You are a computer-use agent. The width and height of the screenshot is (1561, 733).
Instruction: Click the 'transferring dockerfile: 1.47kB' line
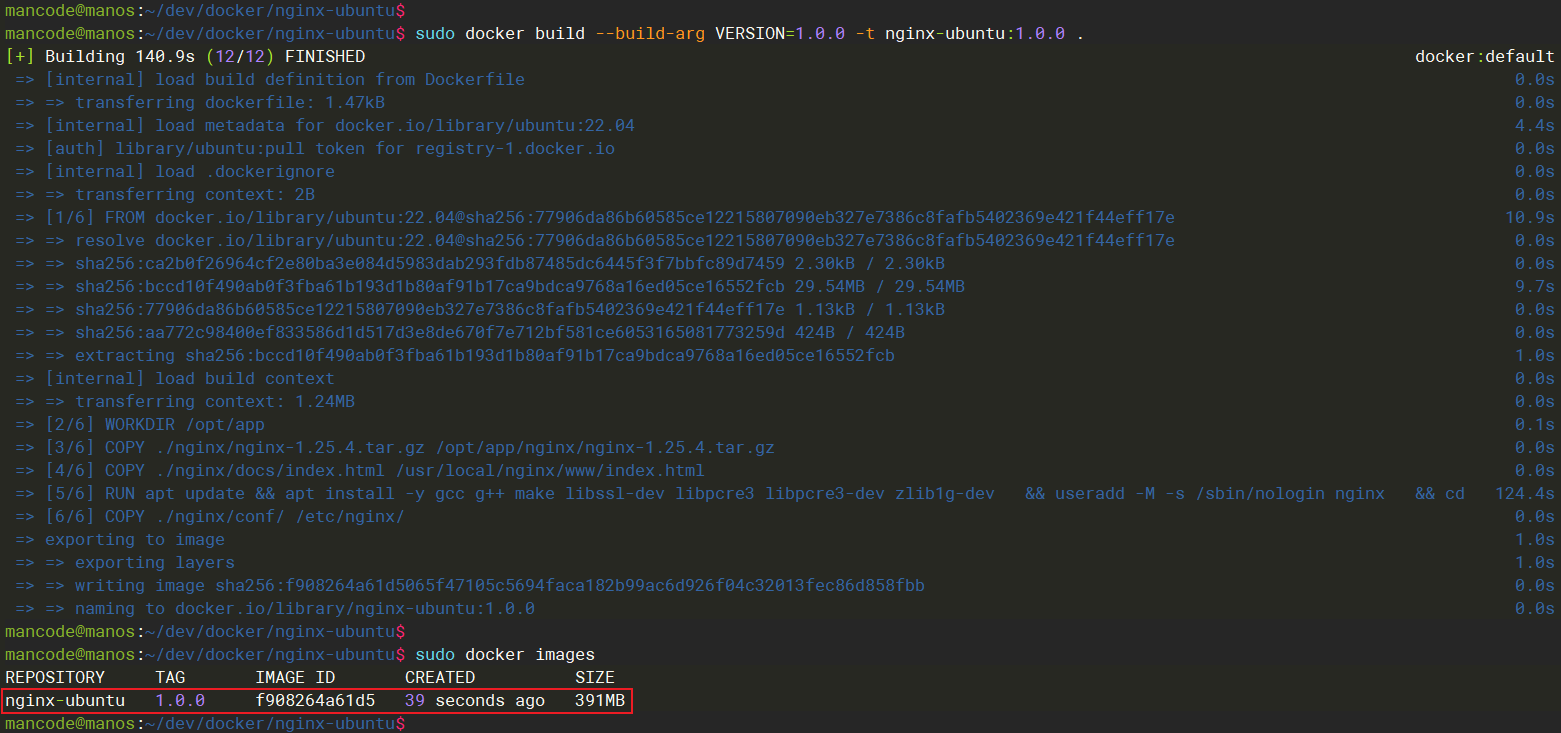click(230, 102)
